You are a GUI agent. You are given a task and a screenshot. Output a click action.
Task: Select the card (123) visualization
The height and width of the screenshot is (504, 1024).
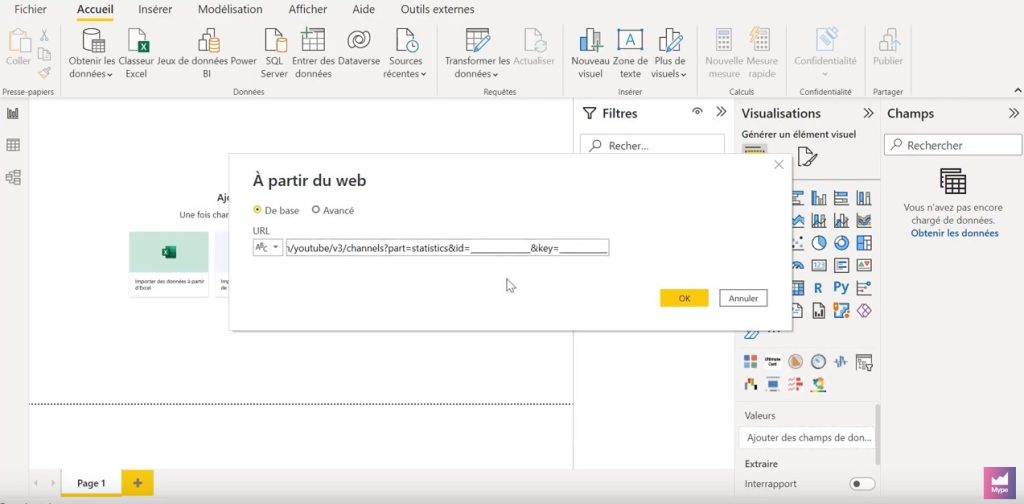click(x=819, y=265)
